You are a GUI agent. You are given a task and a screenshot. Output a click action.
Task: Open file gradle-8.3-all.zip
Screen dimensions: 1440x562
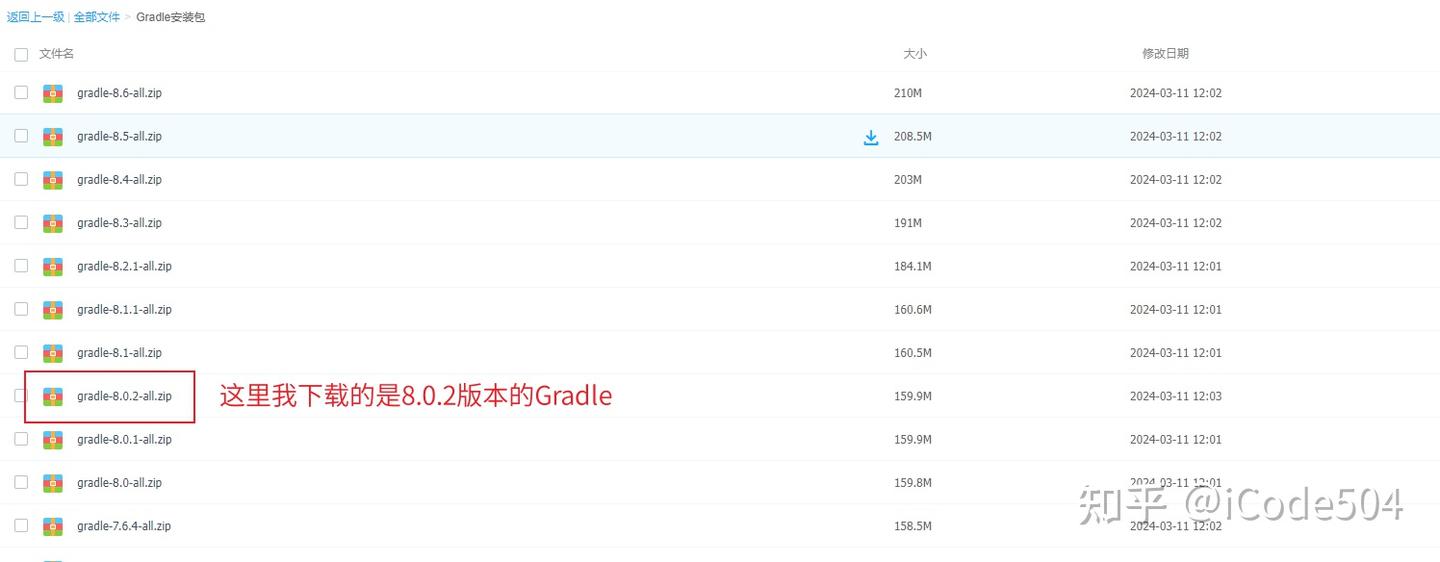[x=119, y=223]
